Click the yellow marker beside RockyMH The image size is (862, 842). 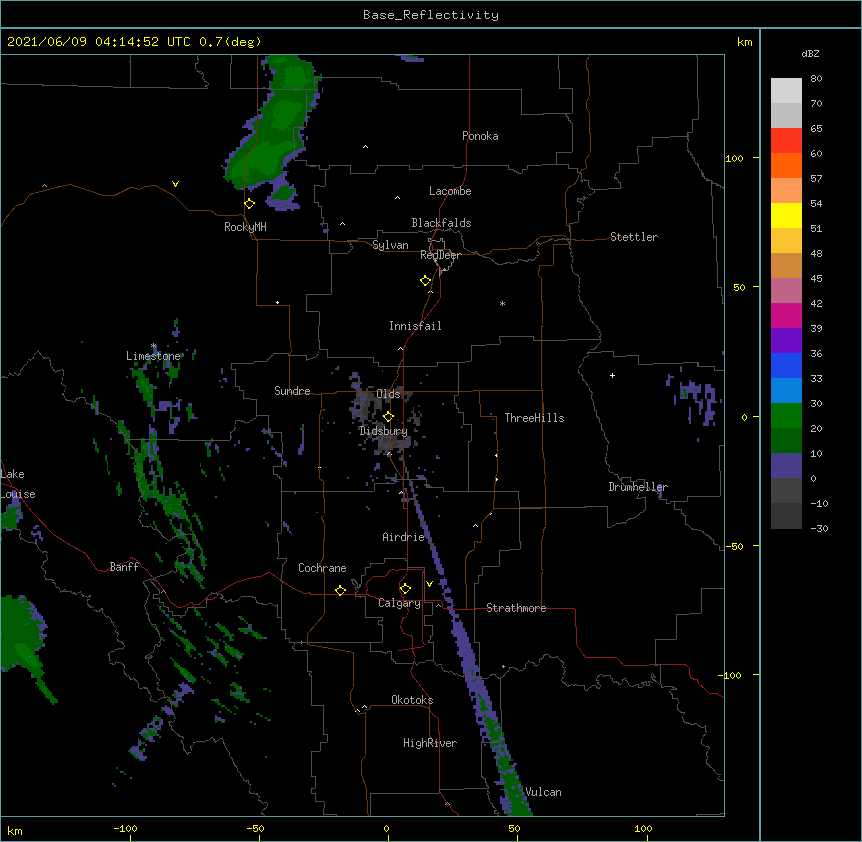249,204
